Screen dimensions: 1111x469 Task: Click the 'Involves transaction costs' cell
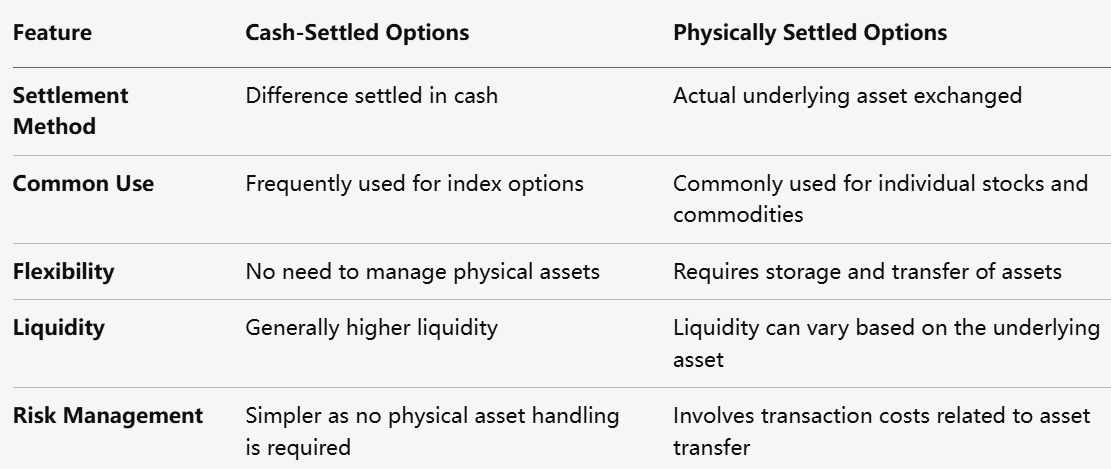(x=881, y=415)
